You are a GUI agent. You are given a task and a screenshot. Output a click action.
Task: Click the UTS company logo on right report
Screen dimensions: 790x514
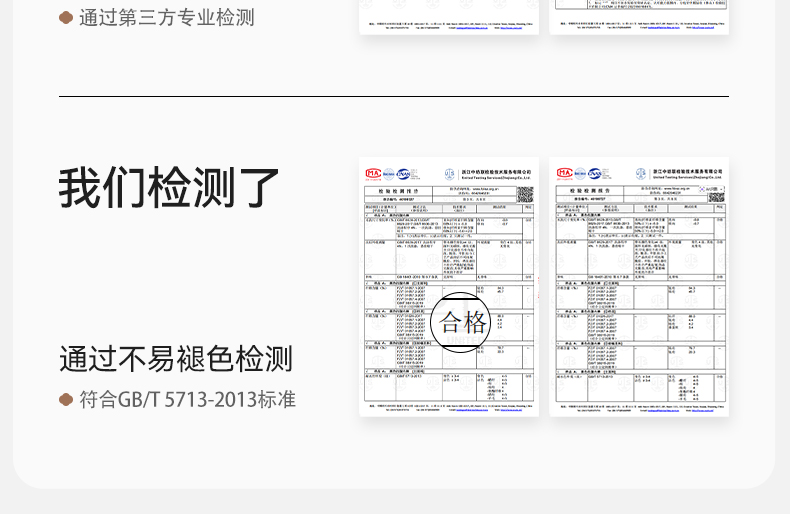(643, 172)
